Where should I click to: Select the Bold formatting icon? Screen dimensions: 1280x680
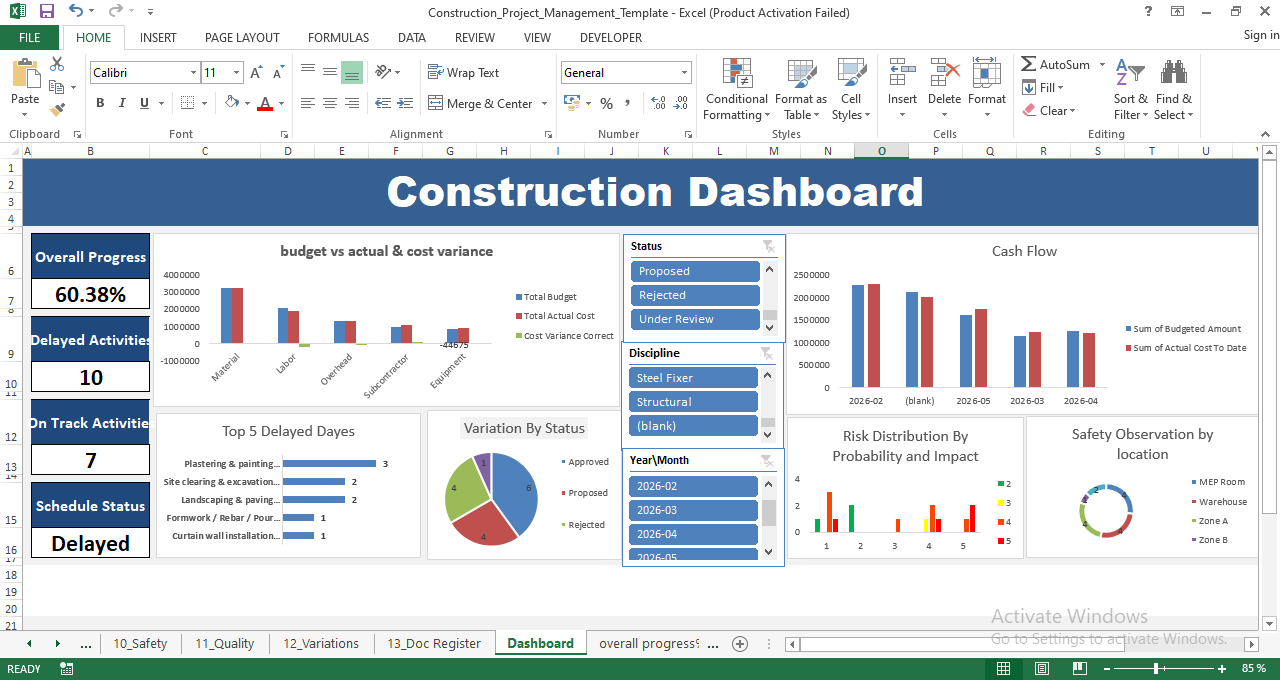pyautogui.click(x=99, y=103)
